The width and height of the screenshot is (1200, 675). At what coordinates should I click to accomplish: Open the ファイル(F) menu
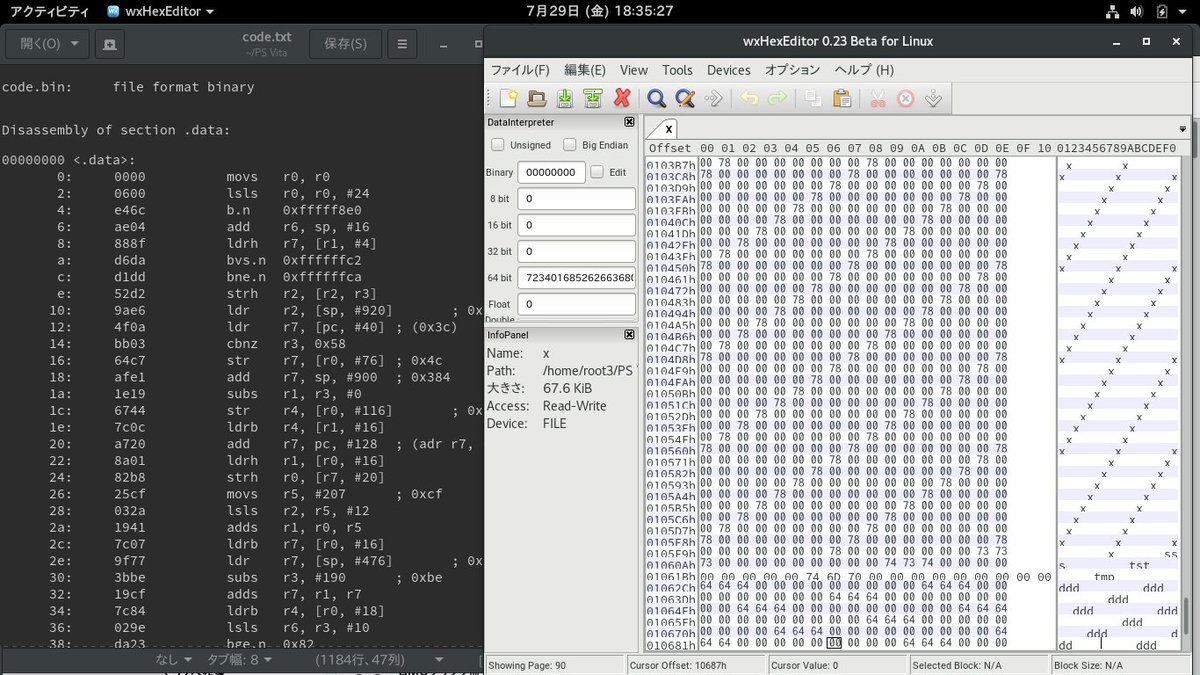(x=520, y=70)
